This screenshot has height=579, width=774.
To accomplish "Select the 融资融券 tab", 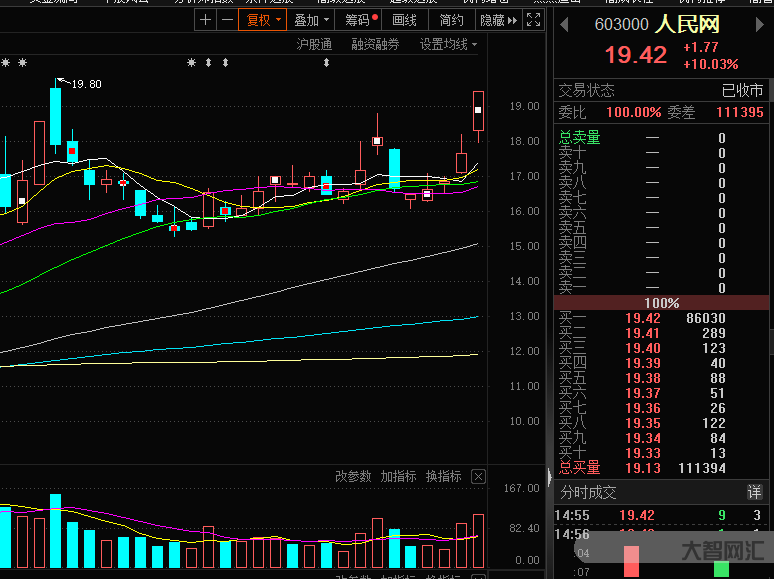I will click(375, 44).
